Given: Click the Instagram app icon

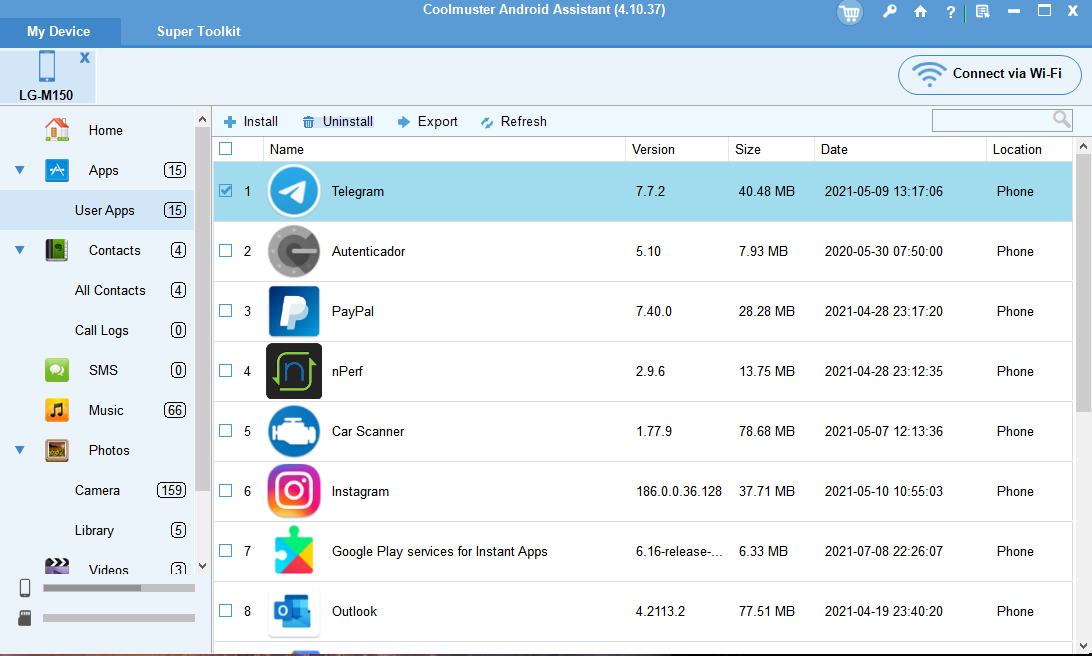Looking at the screenshot, I should pyautogui.click(x=294, y=491).
